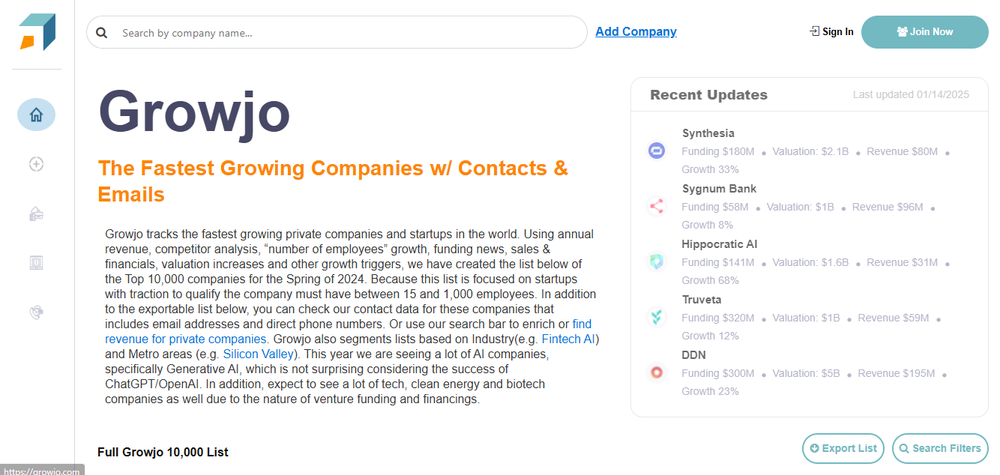Open the Synthesia company logo
This screenshot has height=475, width=1000.
(657, 151)
